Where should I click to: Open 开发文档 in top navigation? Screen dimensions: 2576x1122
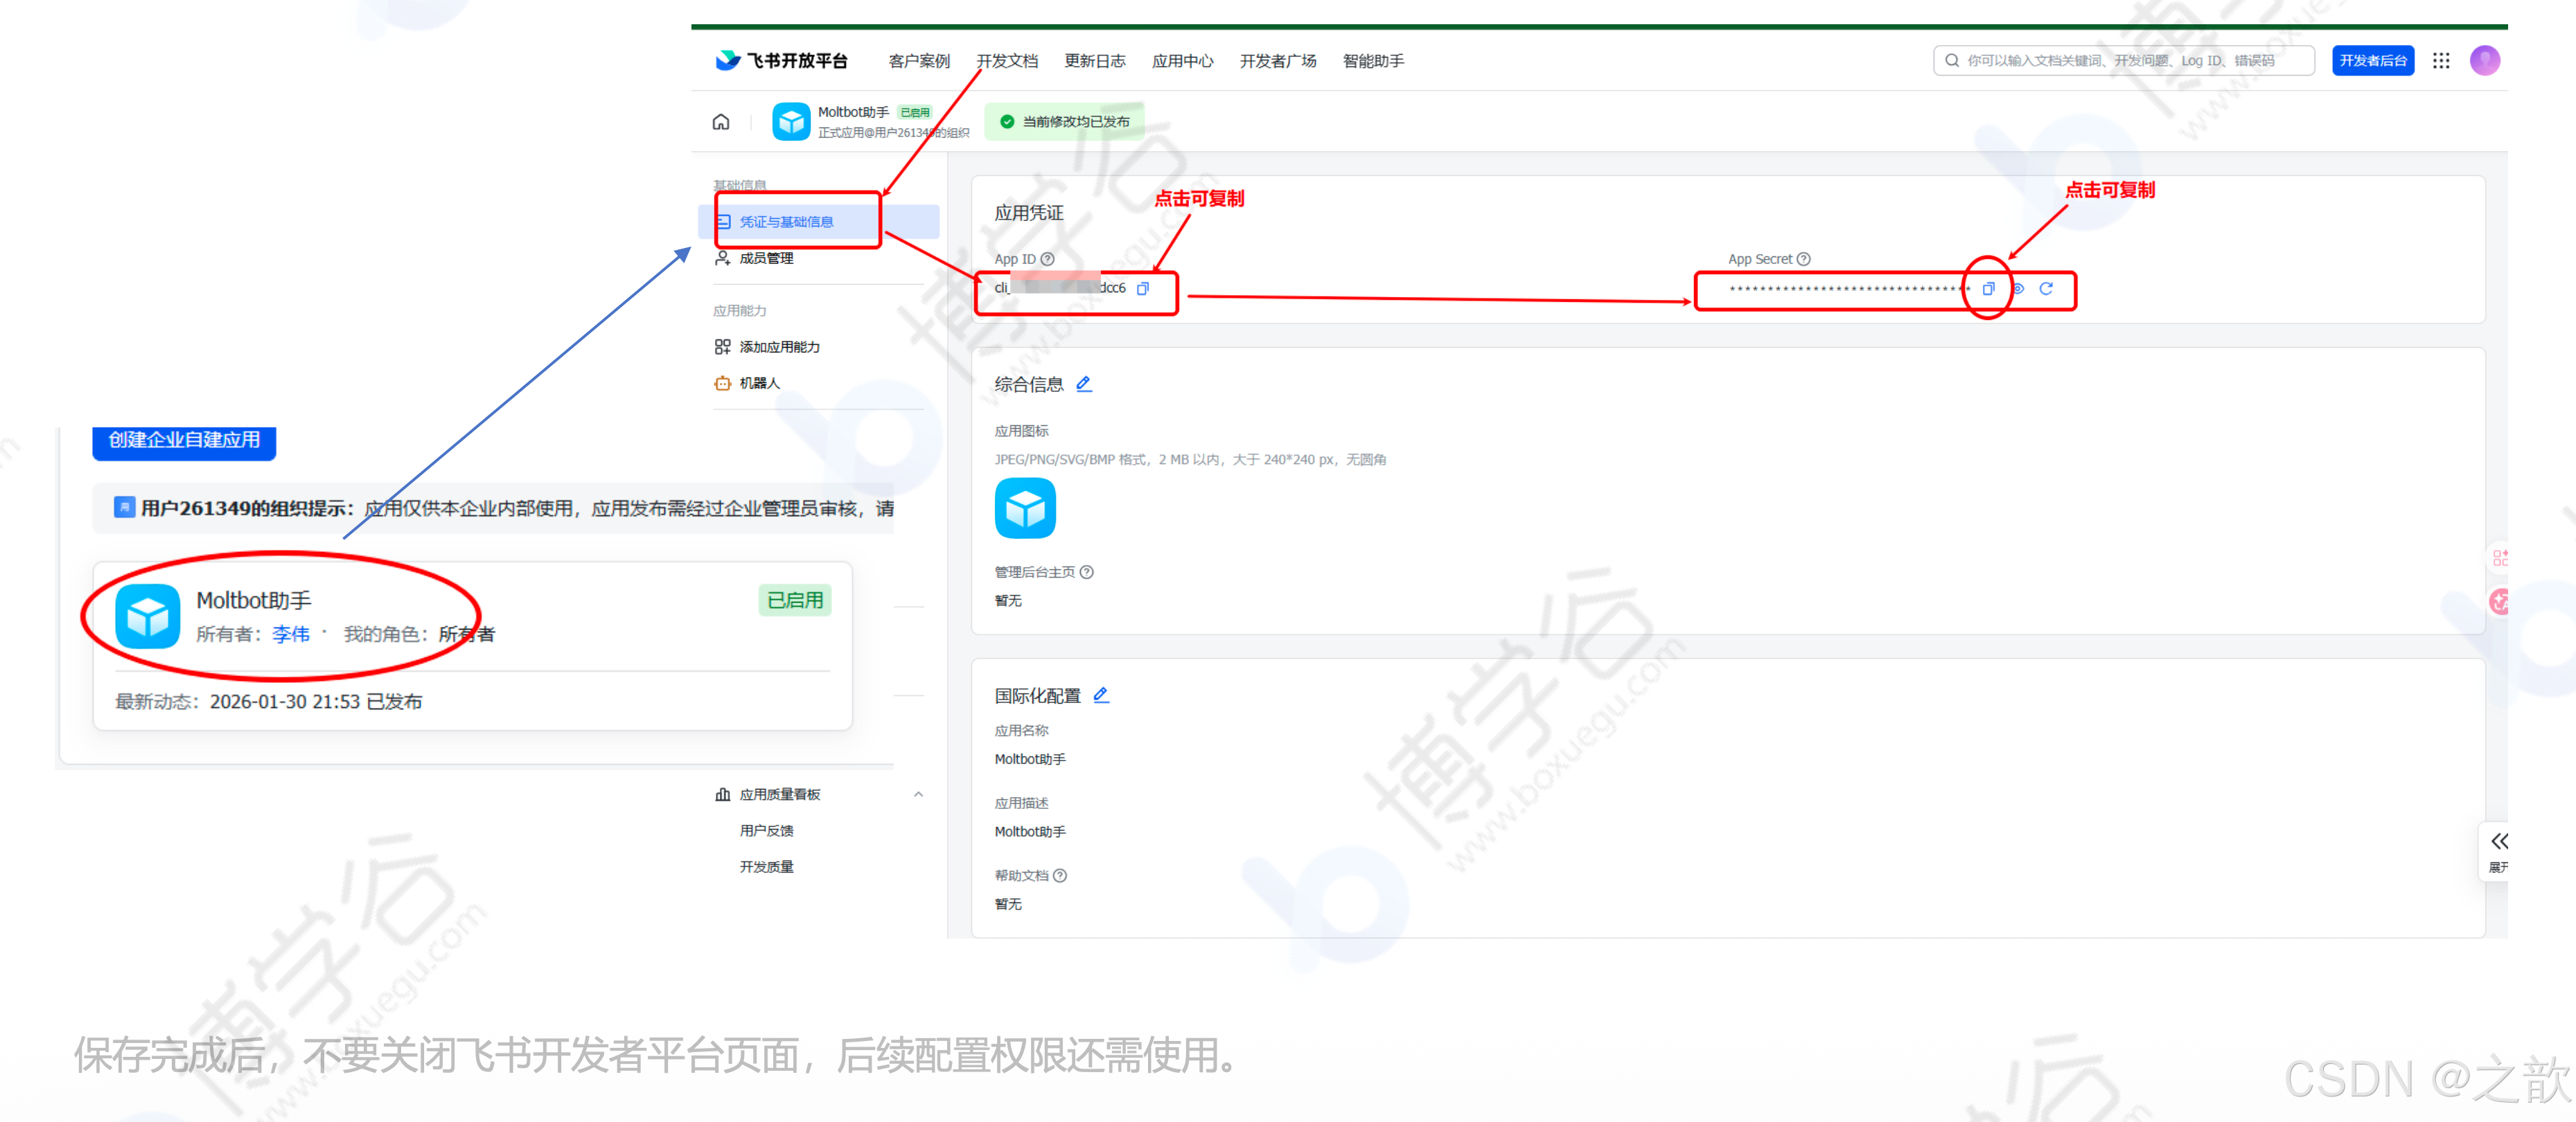click(x=1007, y=61)
